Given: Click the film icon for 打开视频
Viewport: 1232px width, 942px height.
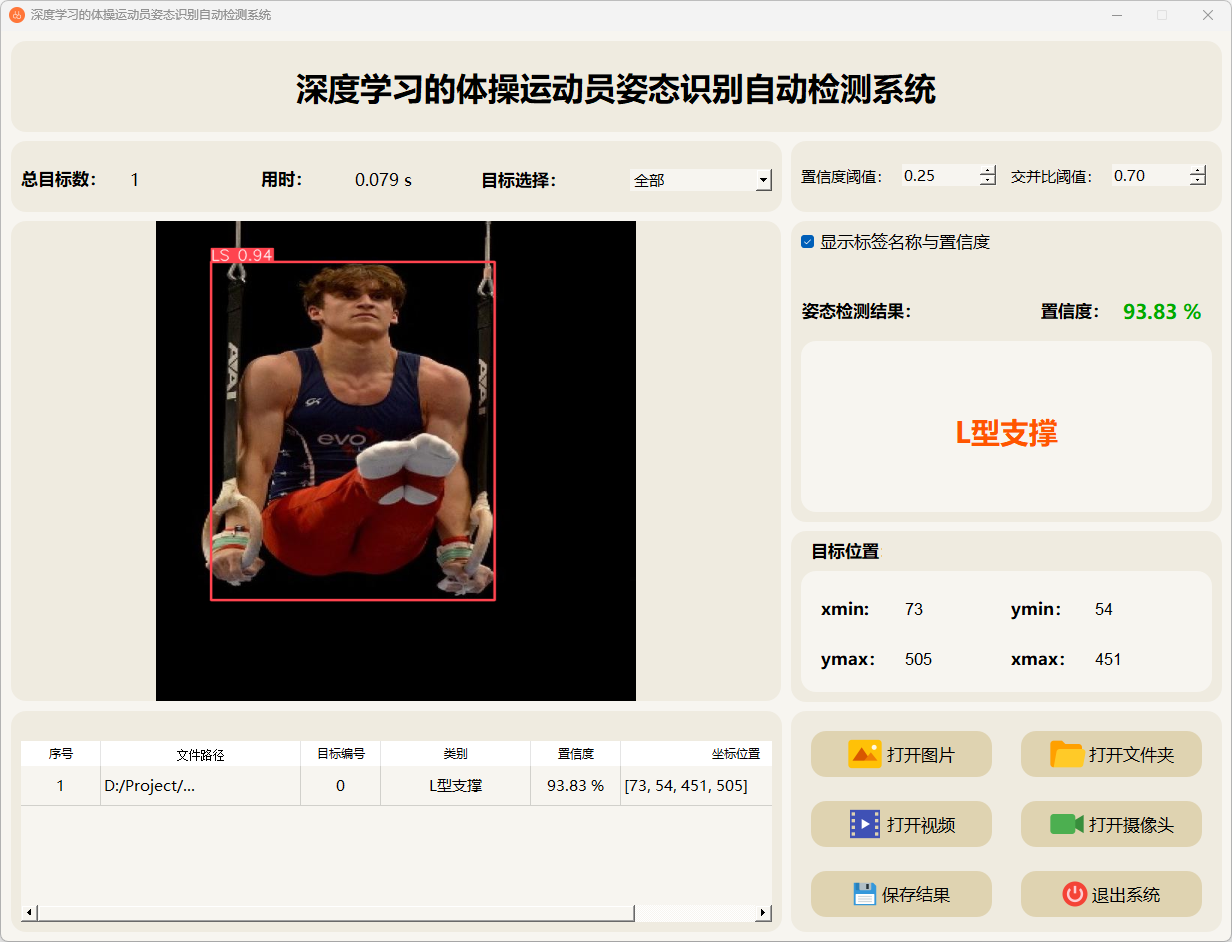Looking at the screenshot, I should click(x=864, y=824).
